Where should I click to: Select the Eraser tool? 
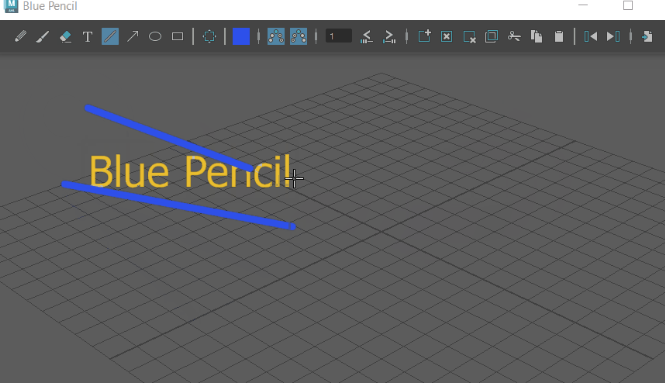pyautogui.click(x=65, y=36)
